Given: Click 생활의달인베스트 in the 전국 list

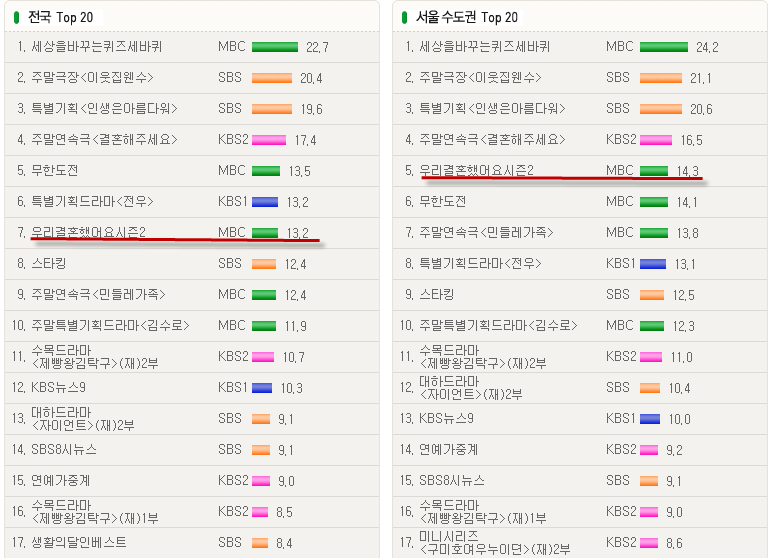Looking at the screenshot, I should click(x=79, y=543).
